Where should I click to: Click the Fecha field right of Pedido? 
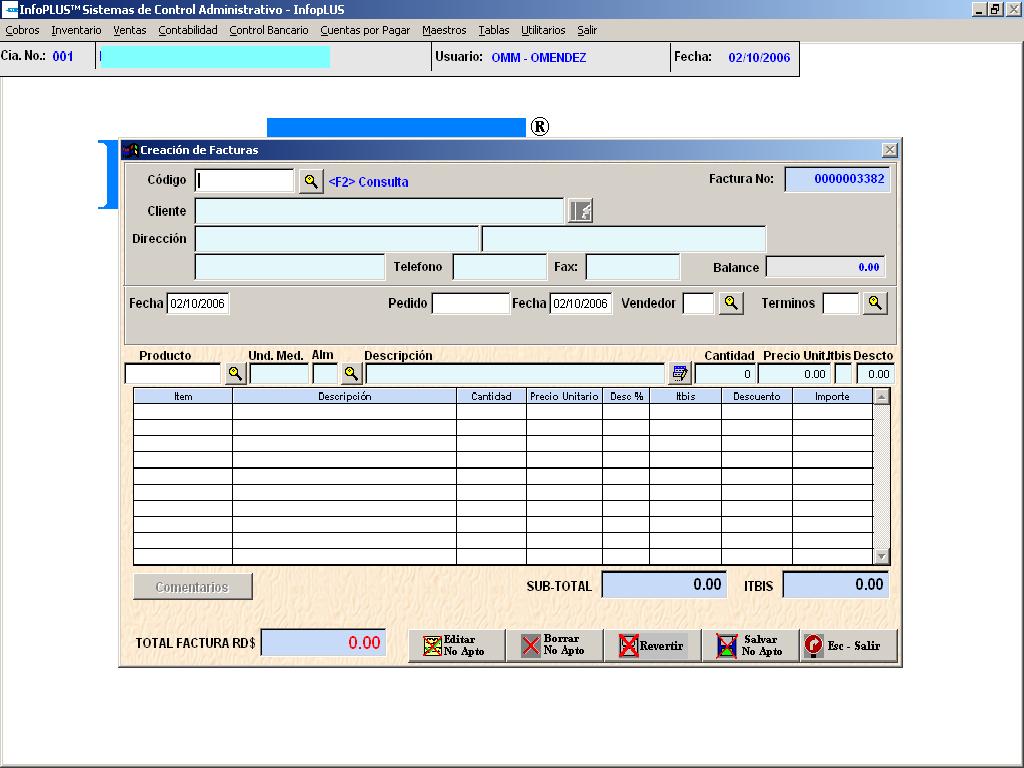581,303
